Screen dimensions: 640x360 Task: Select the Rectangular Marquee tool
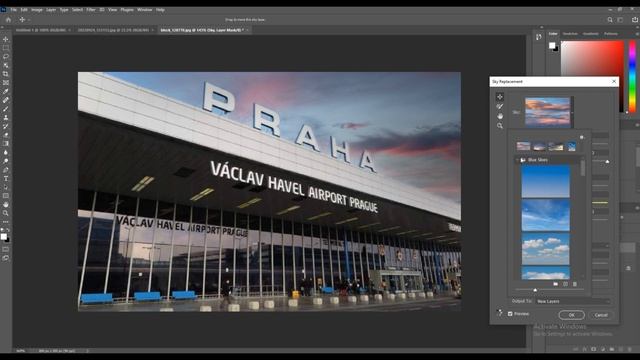coord(6,48)
